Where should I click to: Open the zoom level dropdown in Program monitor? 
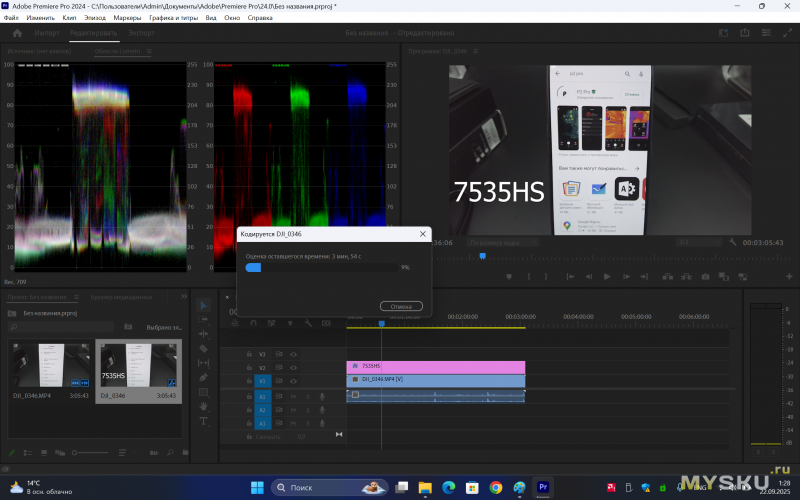pyautogui.click(x=502, y=242)
